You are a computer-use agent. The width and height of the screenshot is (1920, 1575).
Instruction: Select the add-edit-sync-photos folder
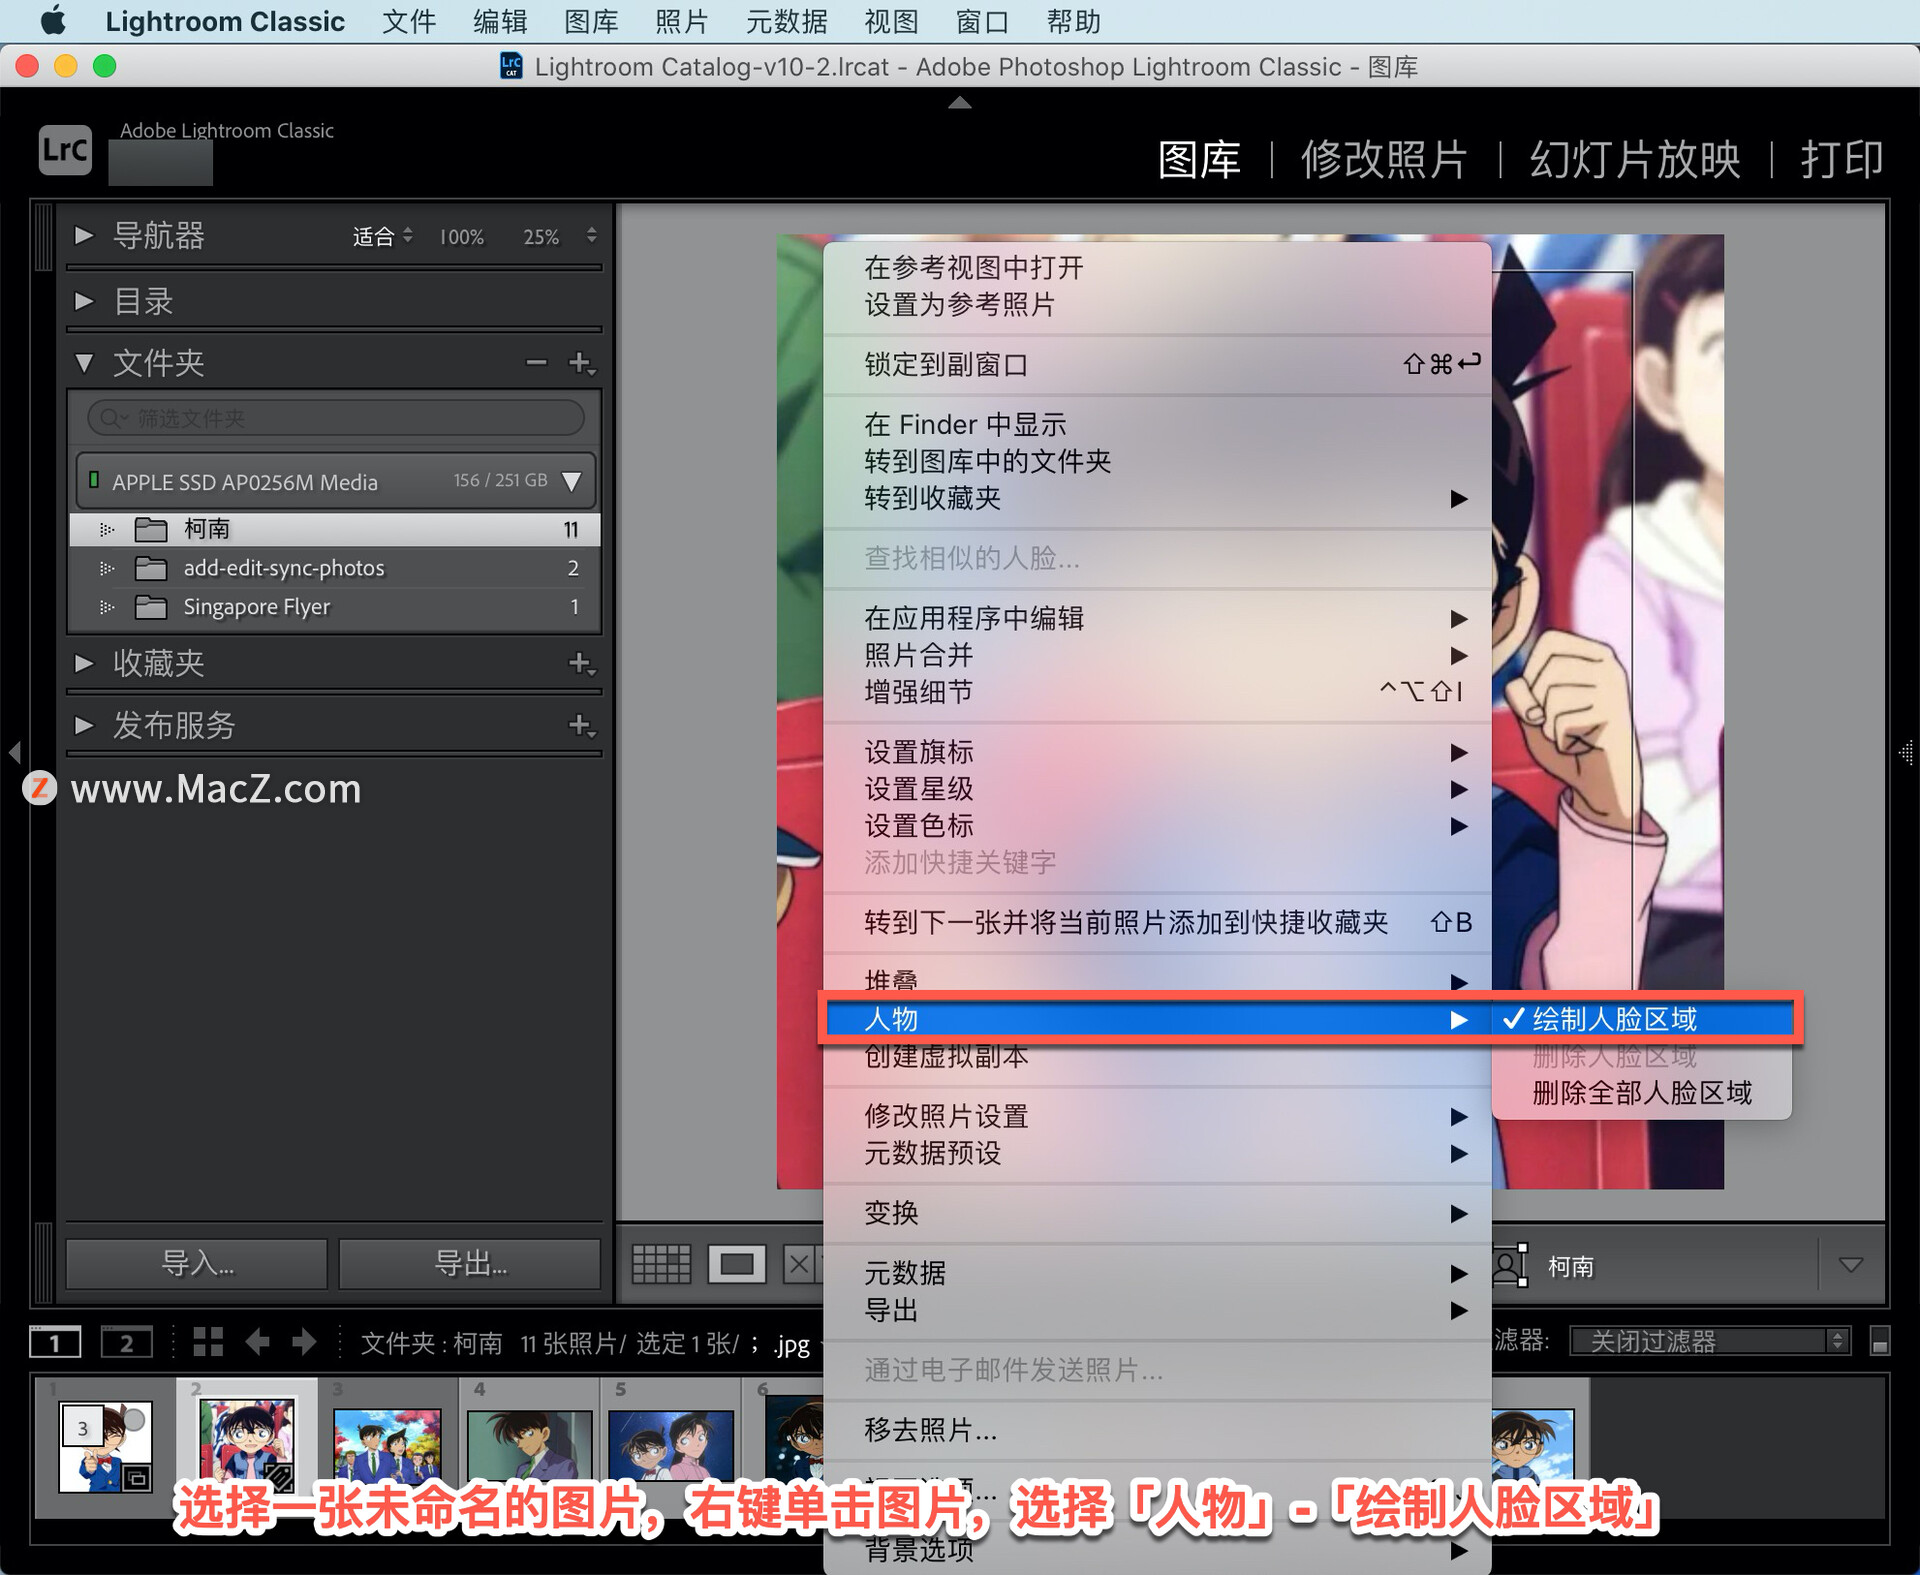(x=335, y=568)
